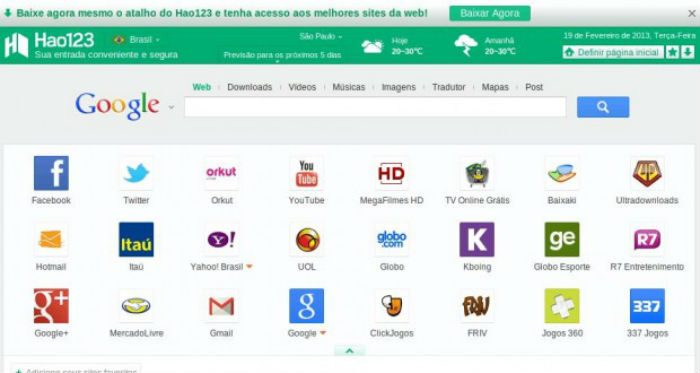Screen dimensions: 700x373
Task: Click tomorrow's Amanhã temperature forecast
Action: coord(500,46)
